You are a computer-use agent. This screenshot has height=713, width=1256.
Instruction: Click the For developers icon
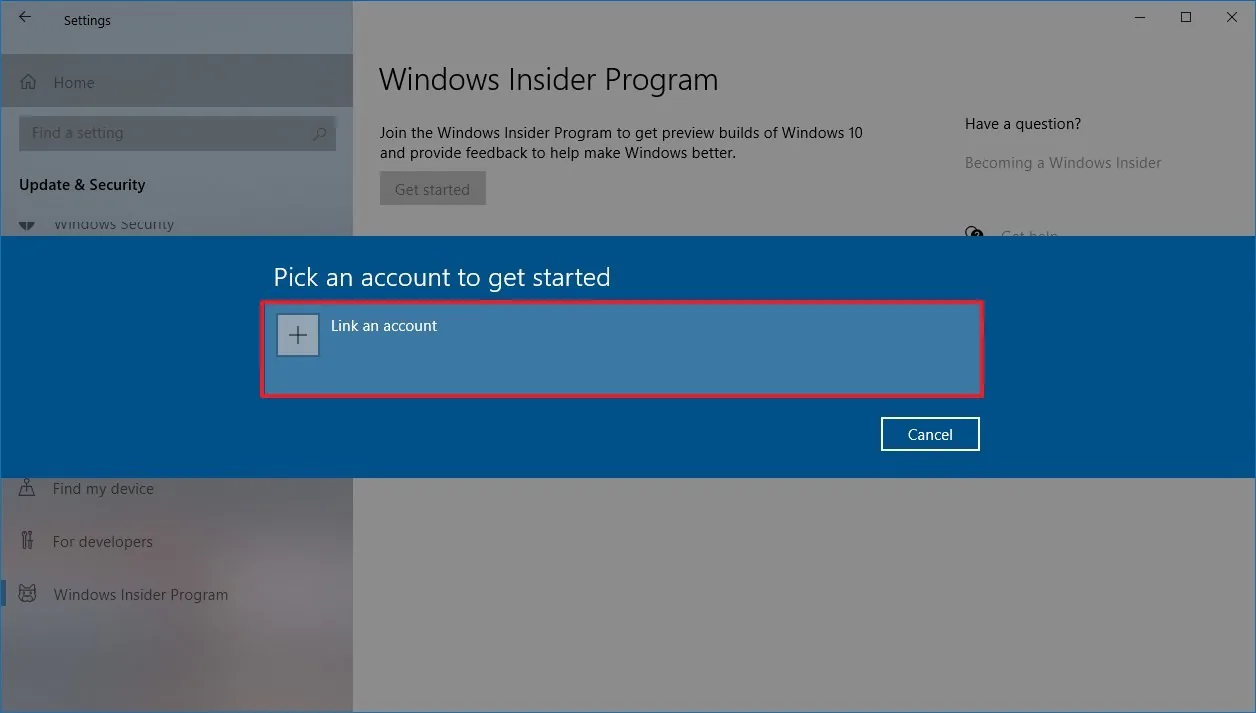[x=28, y=541]
